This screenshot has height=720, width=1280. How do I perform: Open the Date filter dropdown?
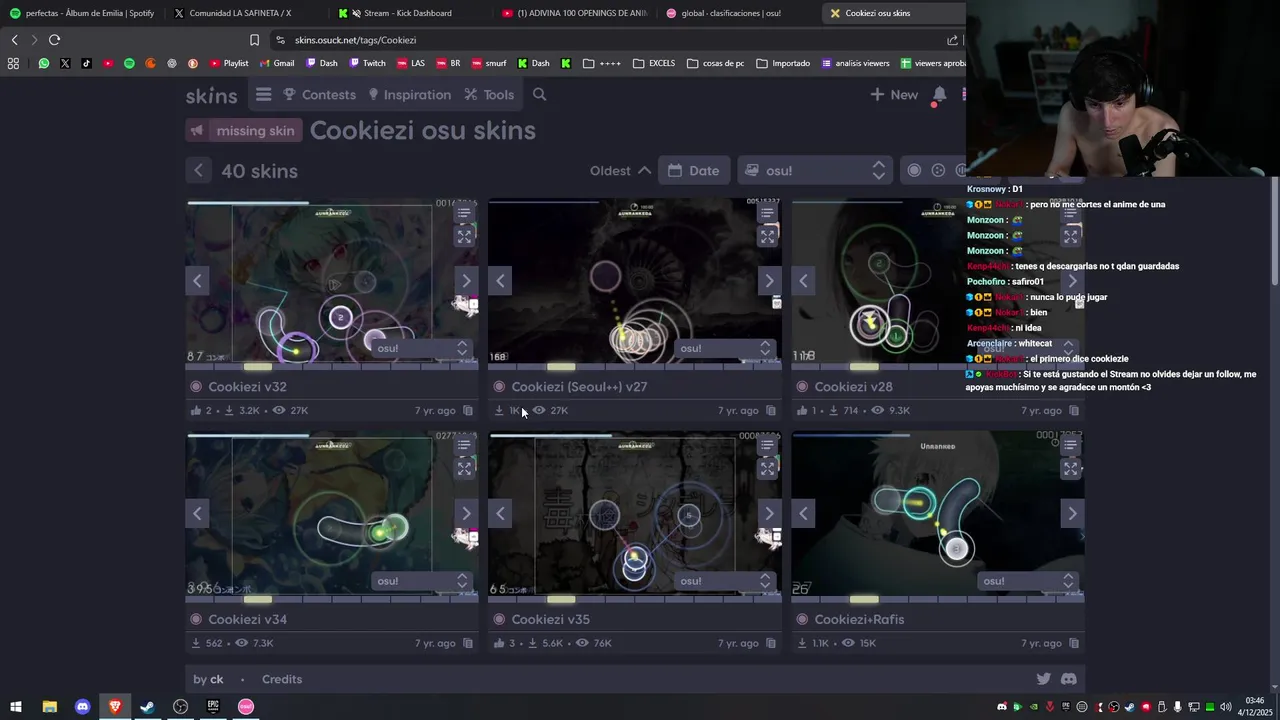[x=694, y=170]
